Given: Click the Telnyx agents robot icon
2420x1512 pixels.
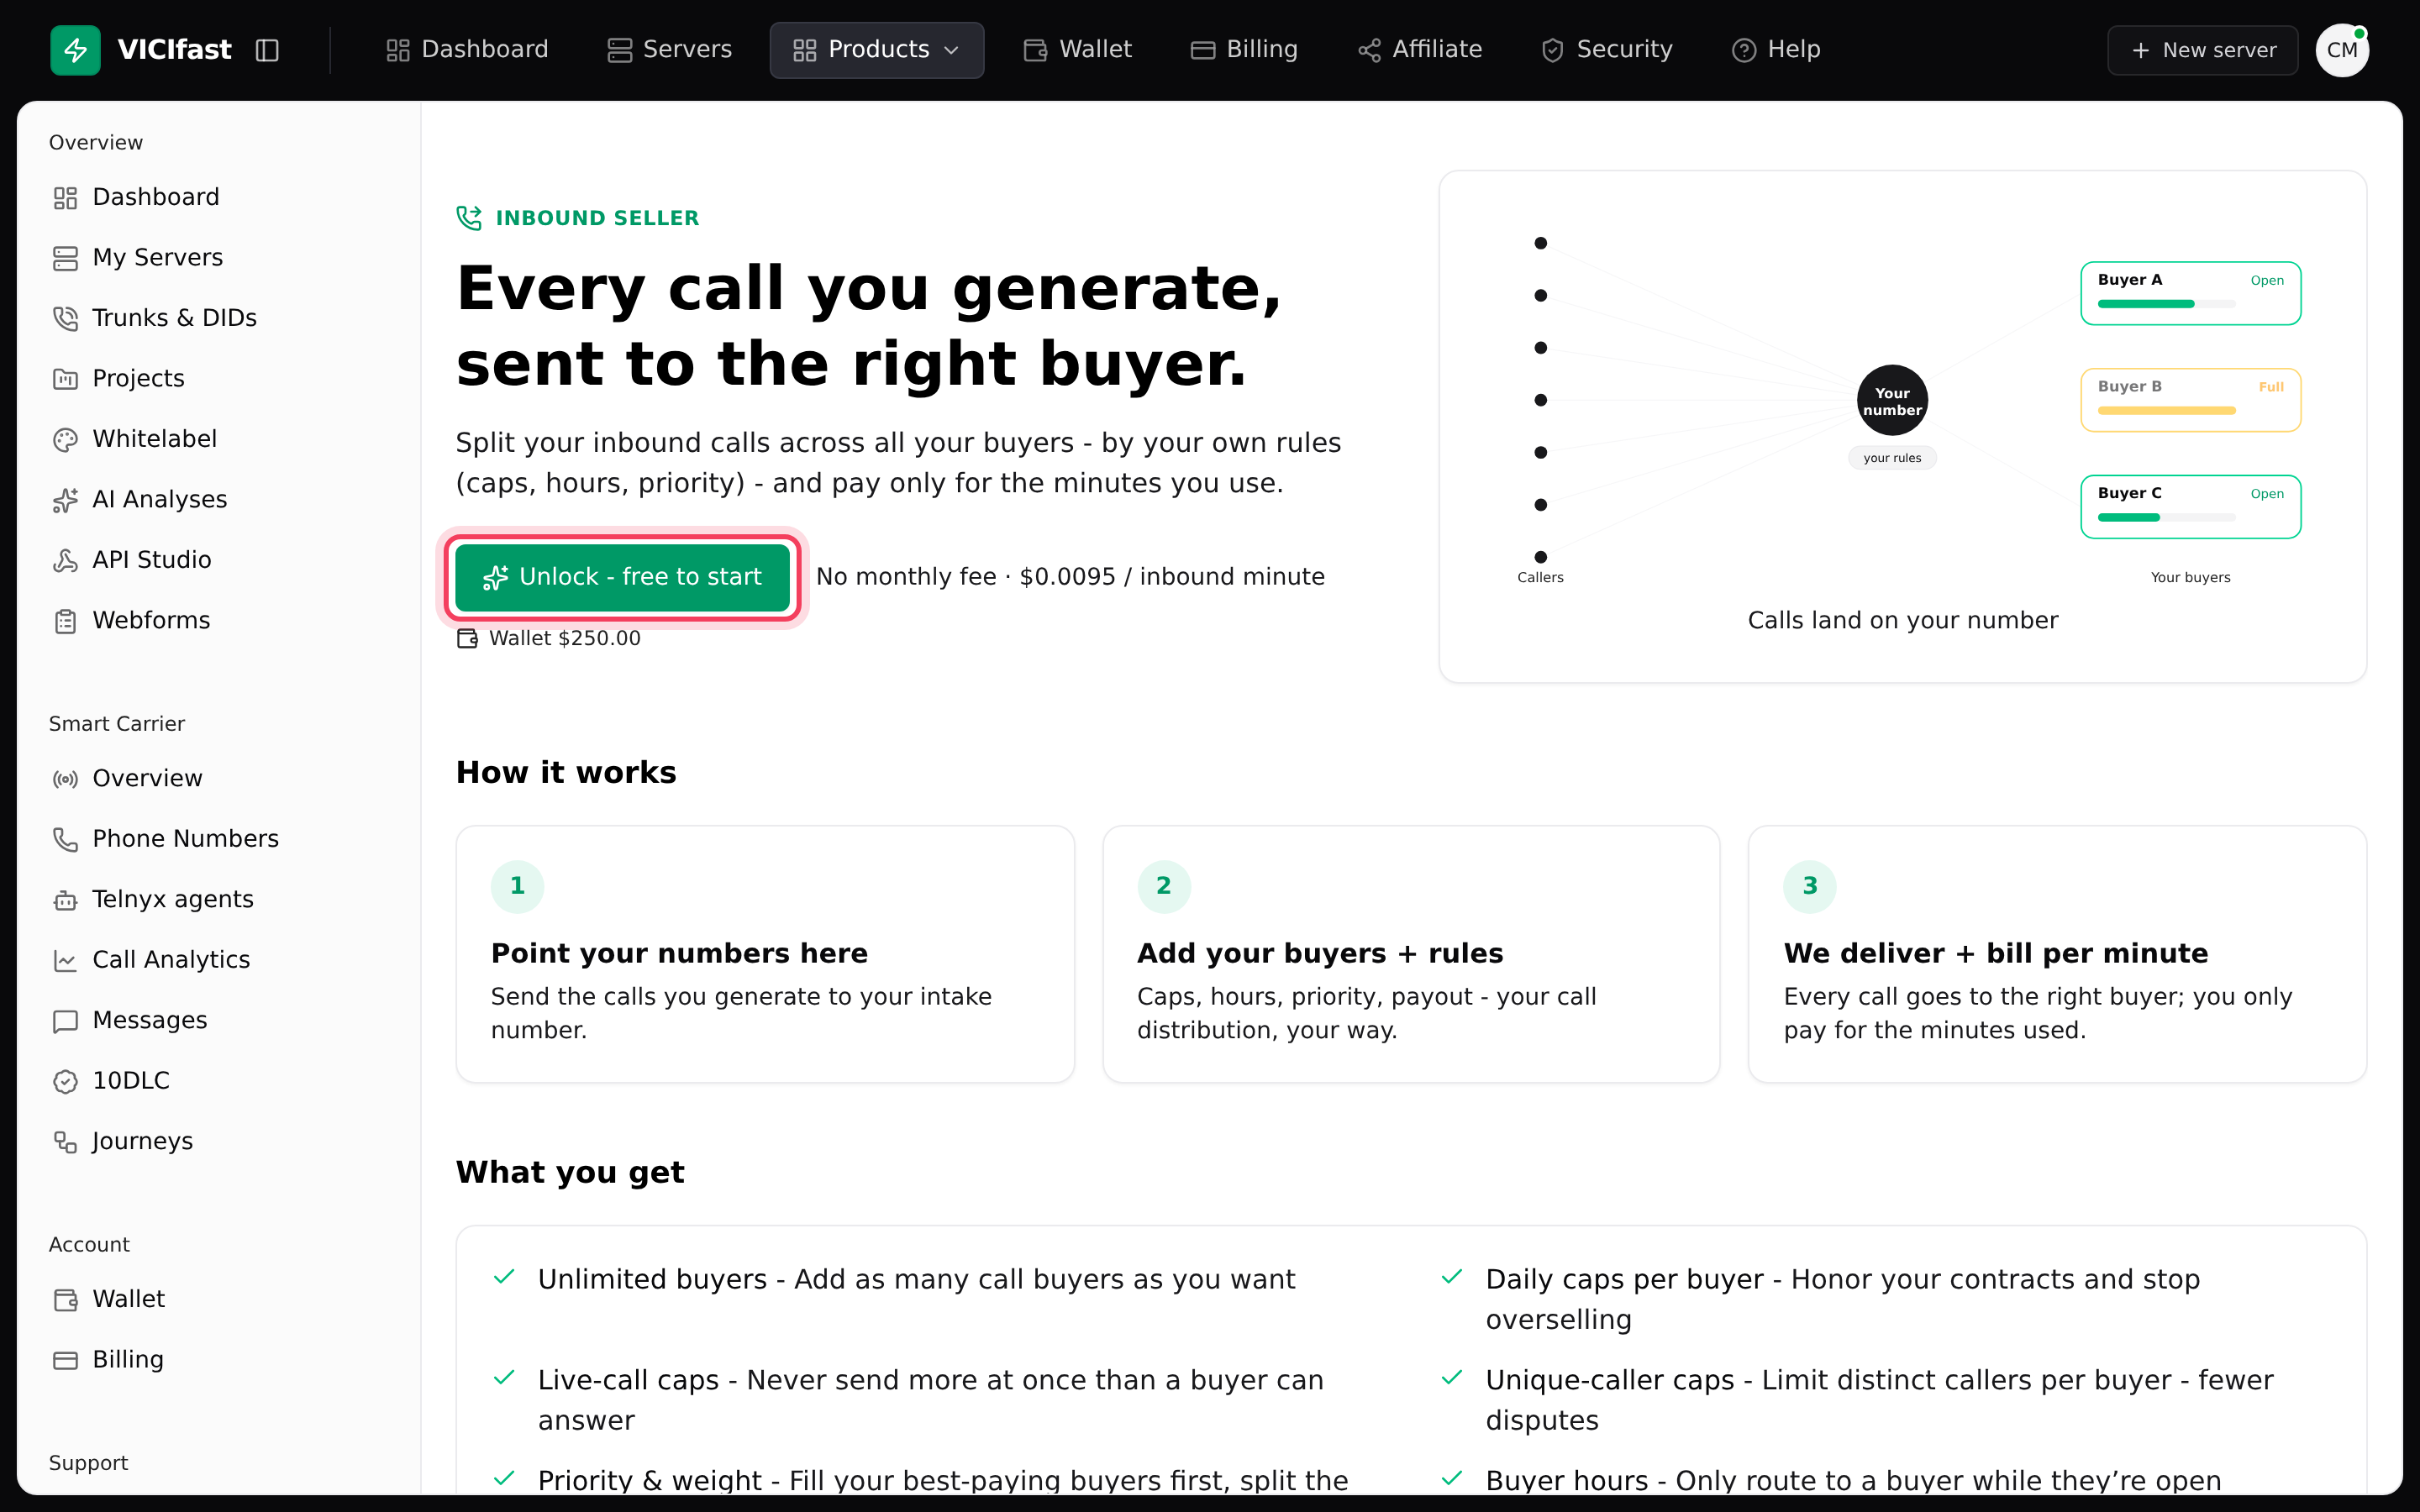Looking at the screenshot, I should point(65,900).
